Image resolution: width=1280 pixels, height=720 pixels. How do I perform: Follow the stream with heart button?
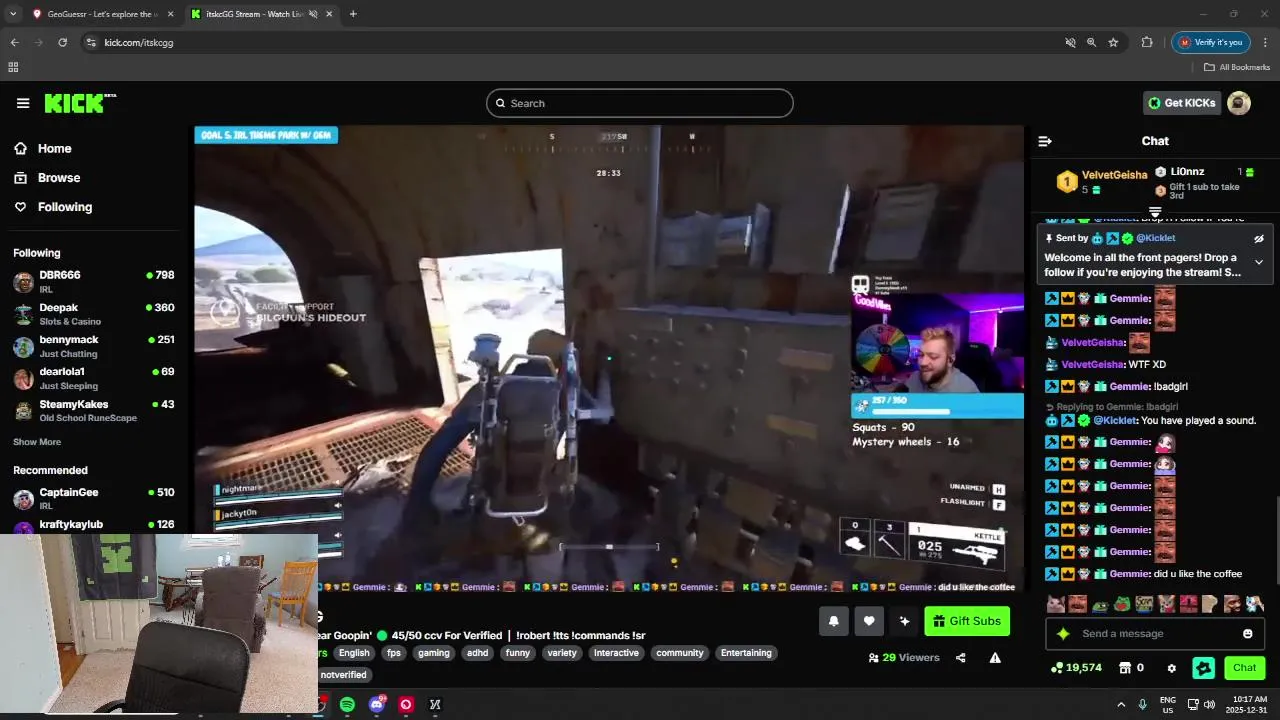(x=869, y=621)
